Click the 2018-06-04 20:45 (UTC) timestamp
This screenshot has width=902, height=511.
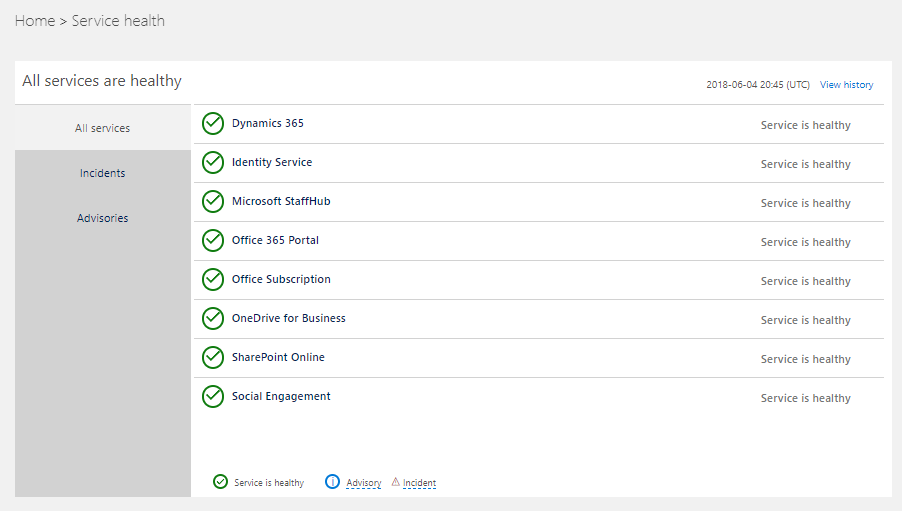758,85
